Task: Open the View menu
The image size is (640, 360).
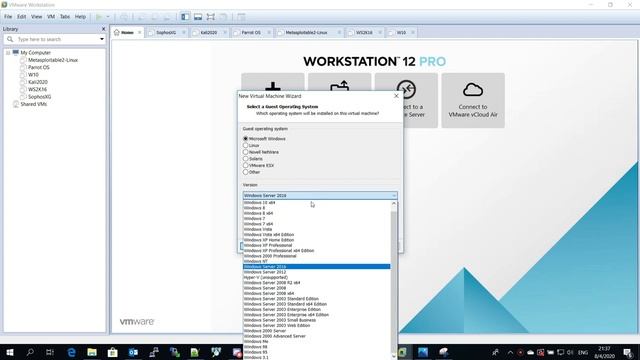Action: click(x=37, y=17)
